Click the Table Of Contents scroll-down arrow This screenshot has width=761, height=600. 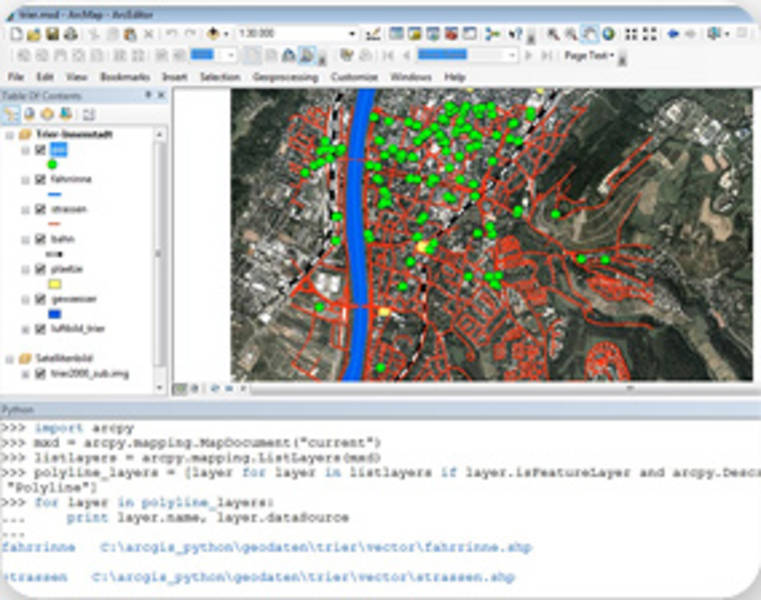click(x=159, y=388)
